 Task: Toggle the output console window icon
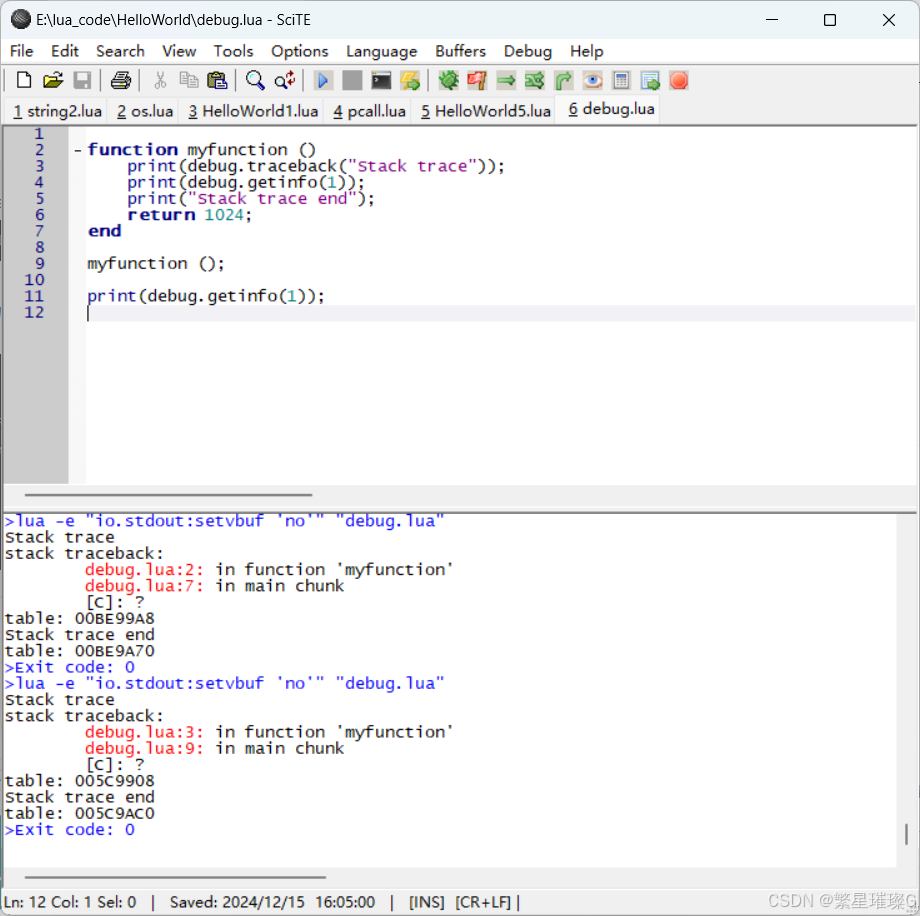[648, 80]
